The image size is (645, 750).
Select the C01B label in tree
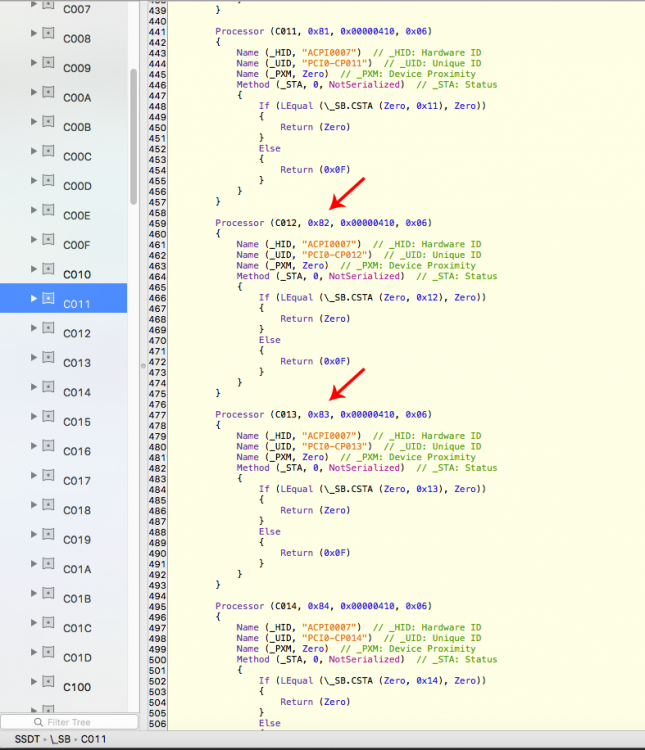point(77,599)
